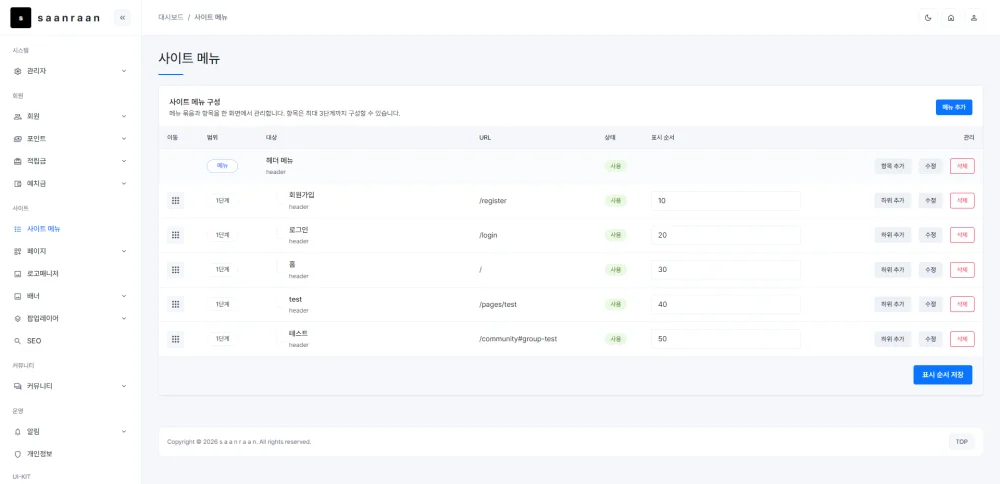1000x484 pixels.
Task: Click the /pages/test URL text
Action: (x=497, y=305)
